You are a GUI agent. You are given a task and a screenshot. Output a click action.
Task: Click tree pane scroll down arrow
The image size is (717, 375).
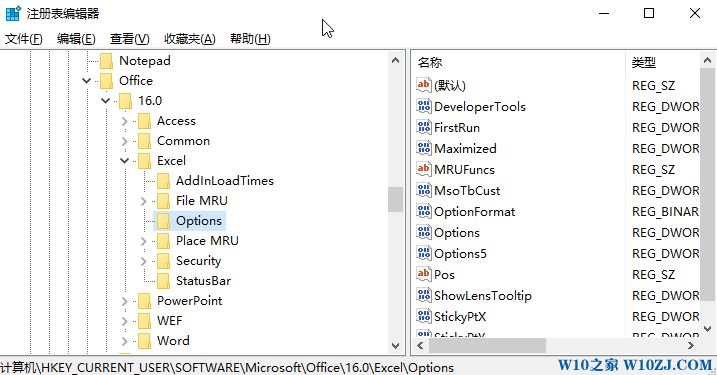[x=396, y=346]
